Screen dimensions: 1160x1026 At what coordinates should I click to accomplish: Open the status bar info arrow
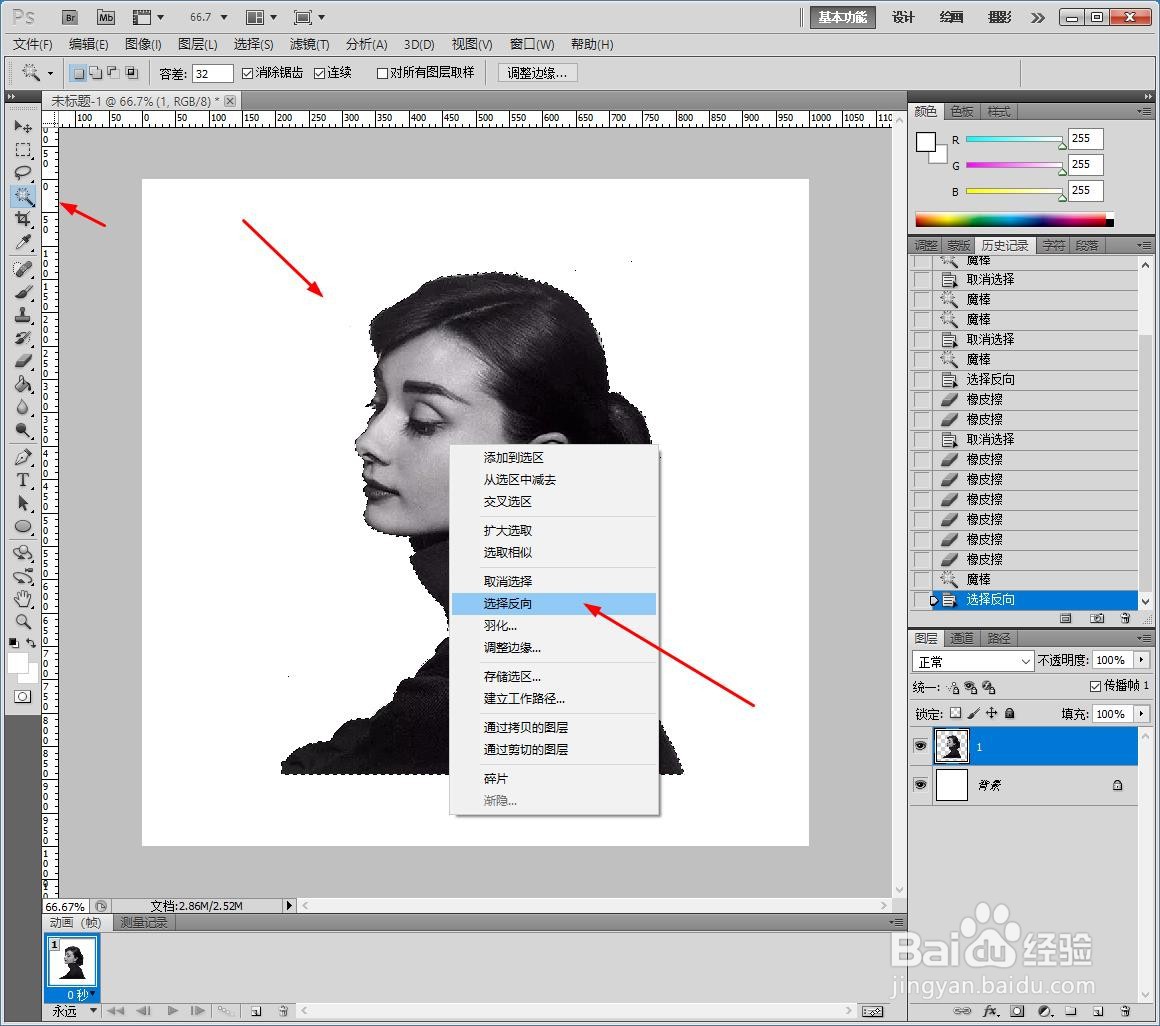289,905
